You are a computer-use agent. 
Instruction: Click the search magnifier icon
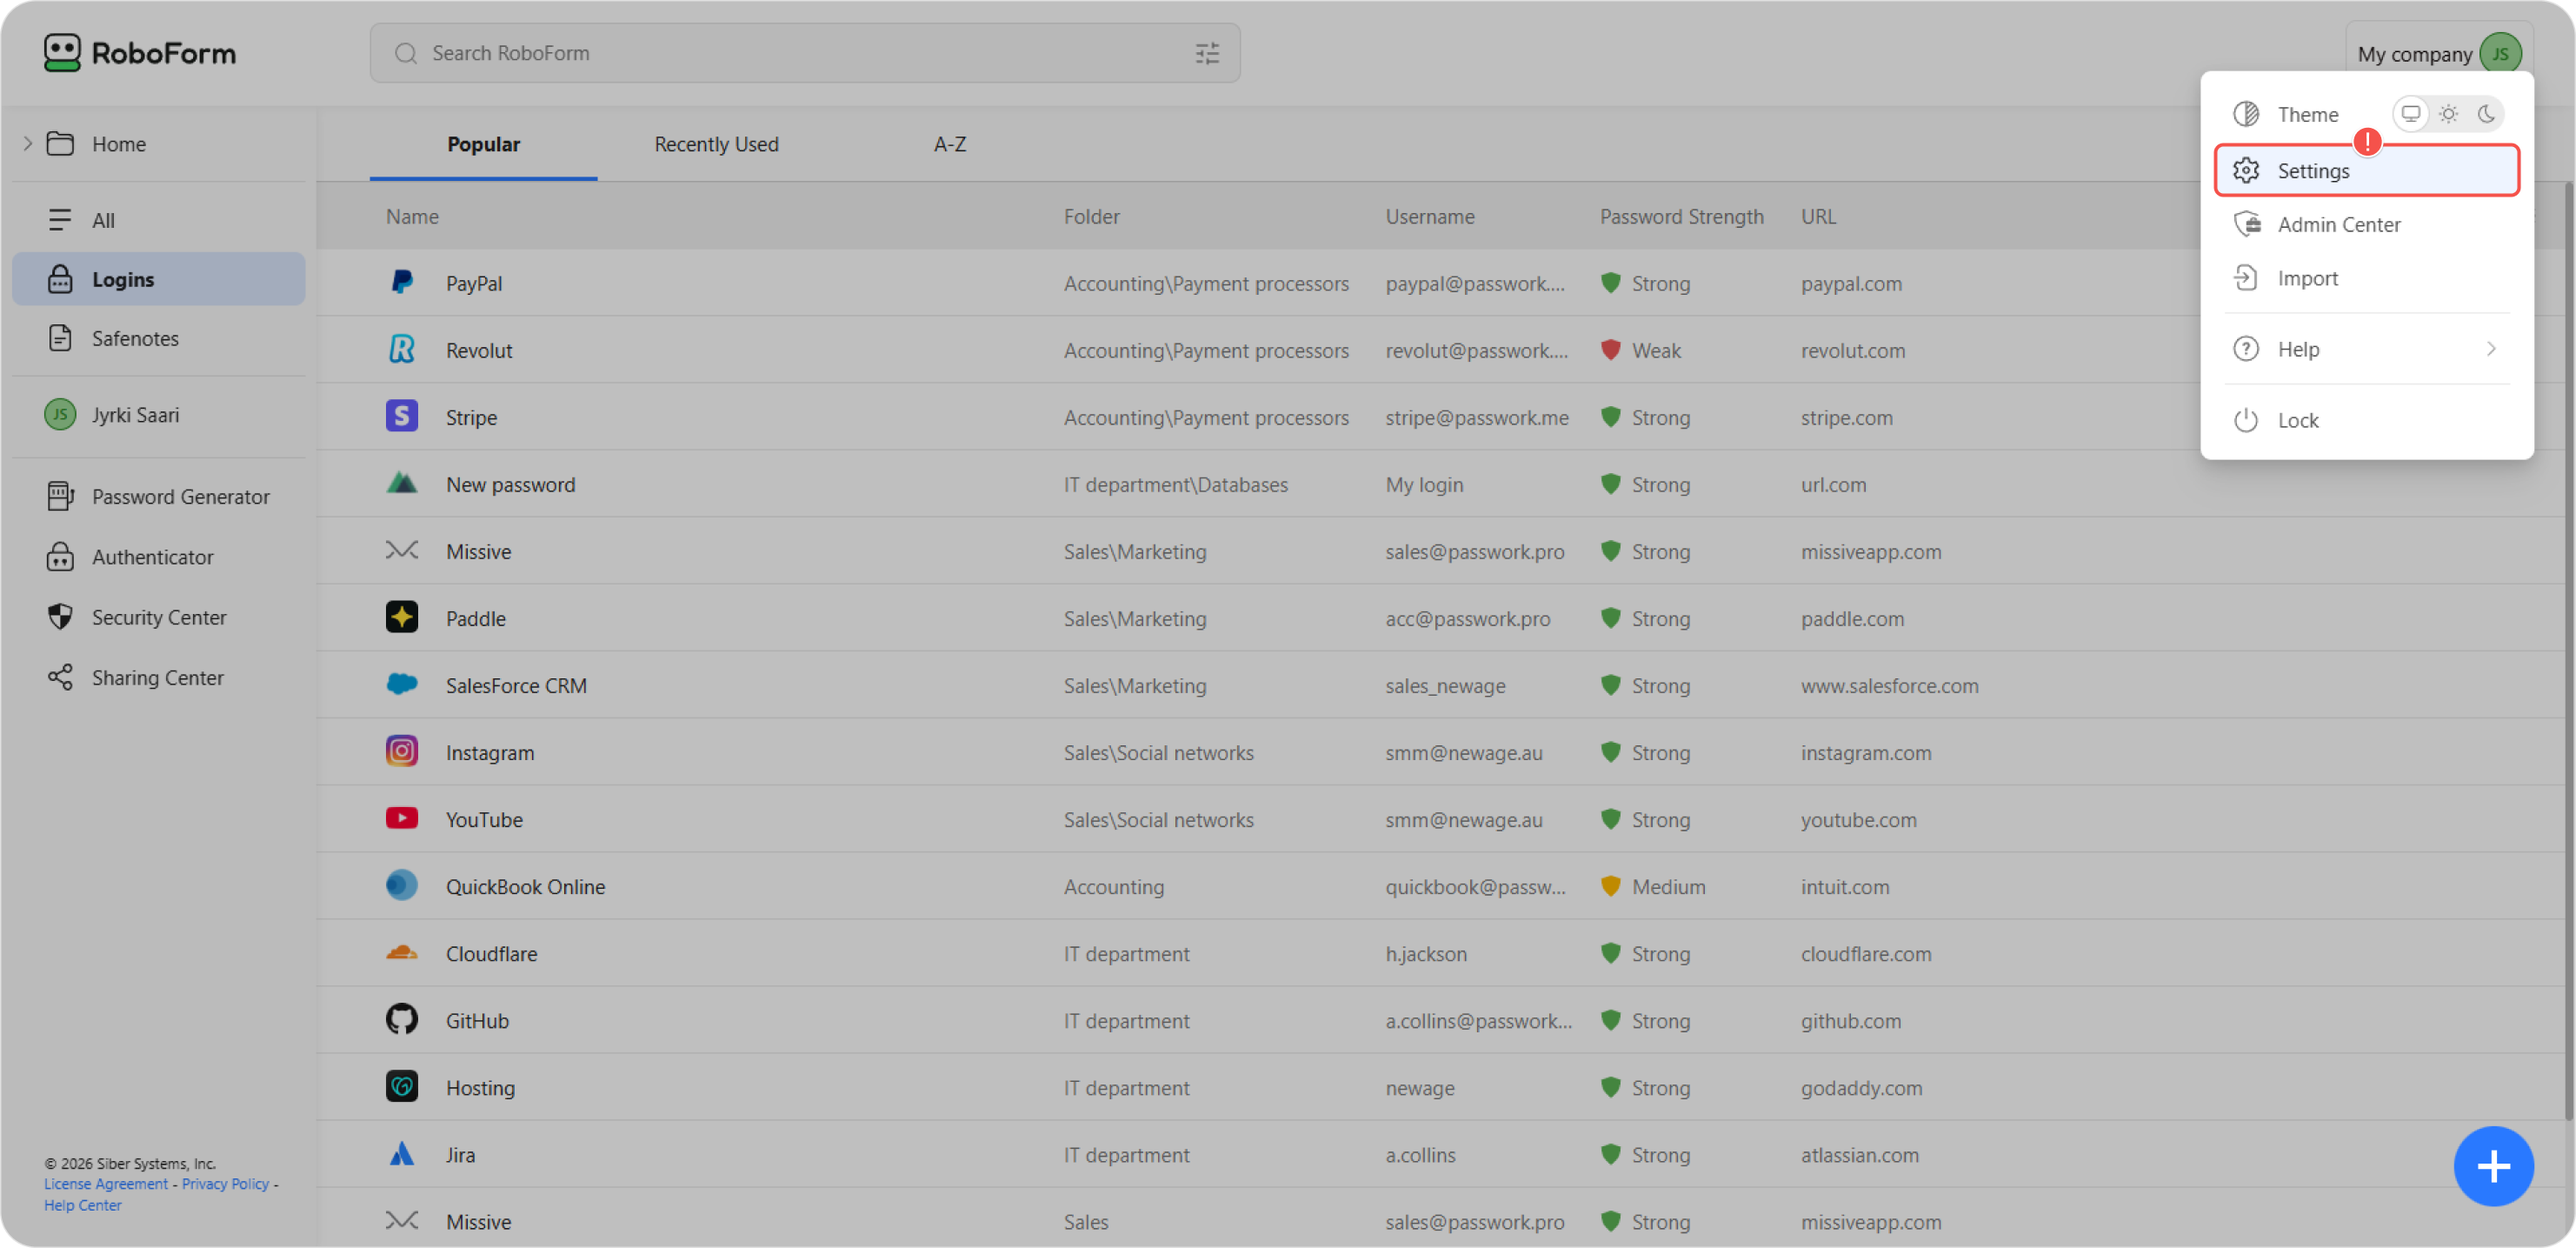click(x=405, y=54)
